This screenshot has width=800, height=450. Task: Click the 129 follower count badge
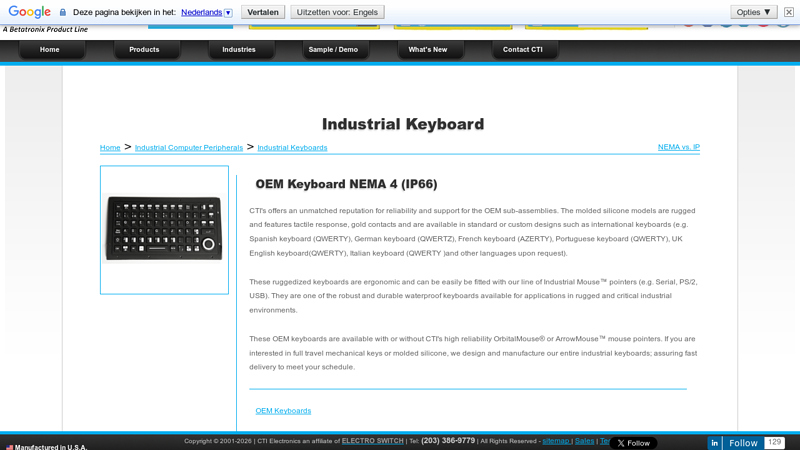coord(774,442)
